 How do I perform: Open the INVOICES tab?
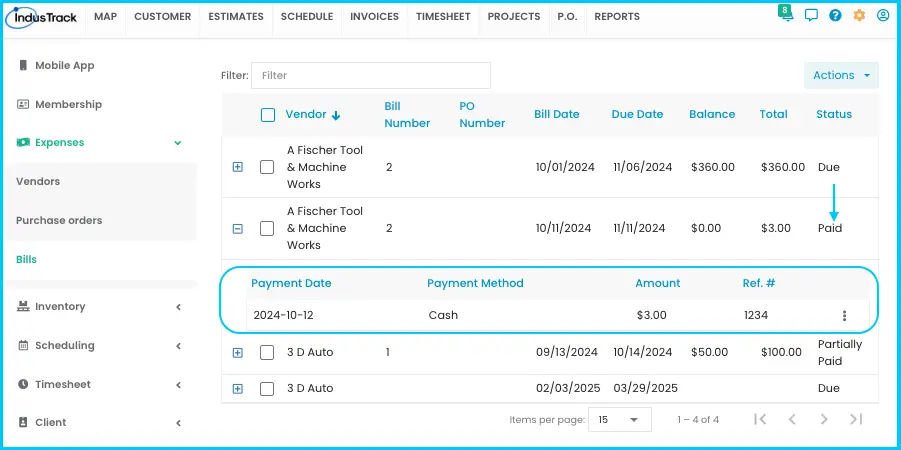pos(375,17)
